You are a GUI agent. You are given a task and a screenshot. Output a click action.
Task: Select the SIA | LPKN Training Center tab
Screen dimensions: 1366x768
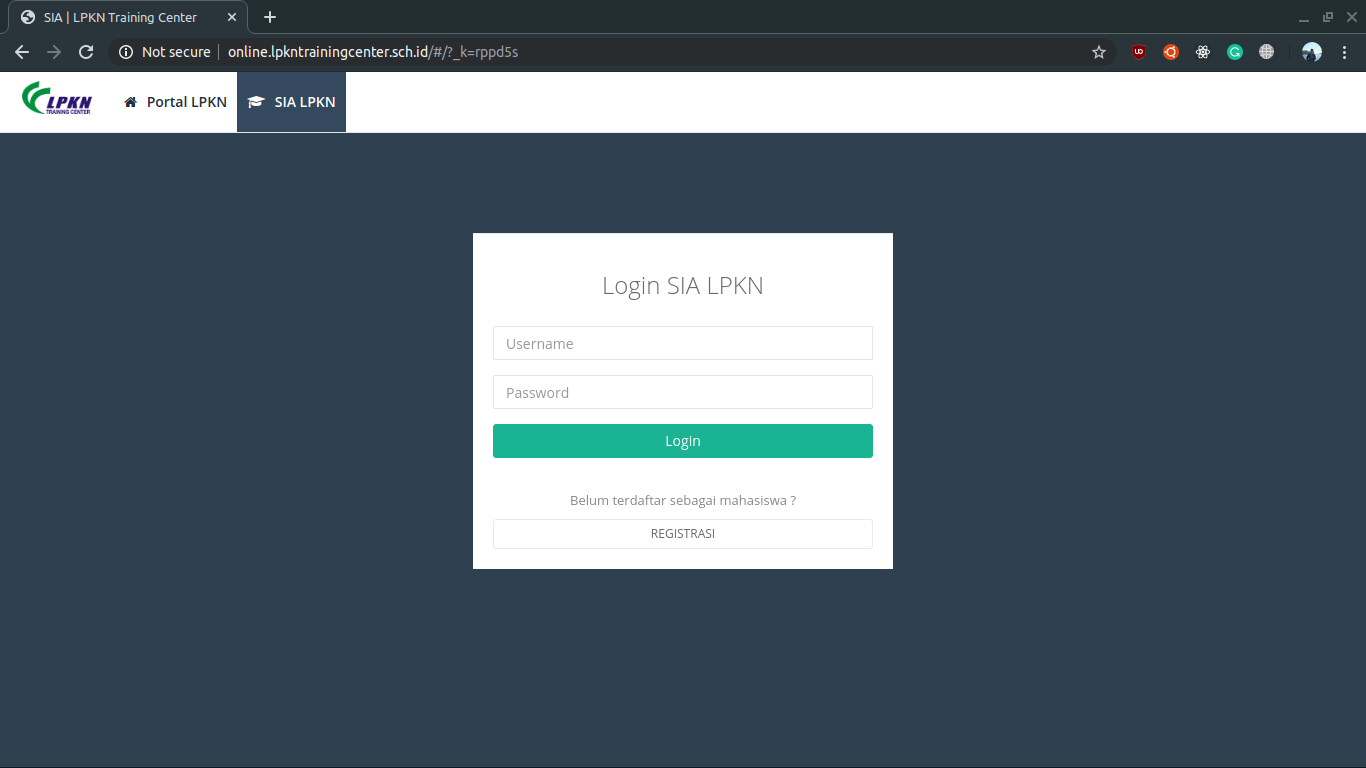point(128,18)
